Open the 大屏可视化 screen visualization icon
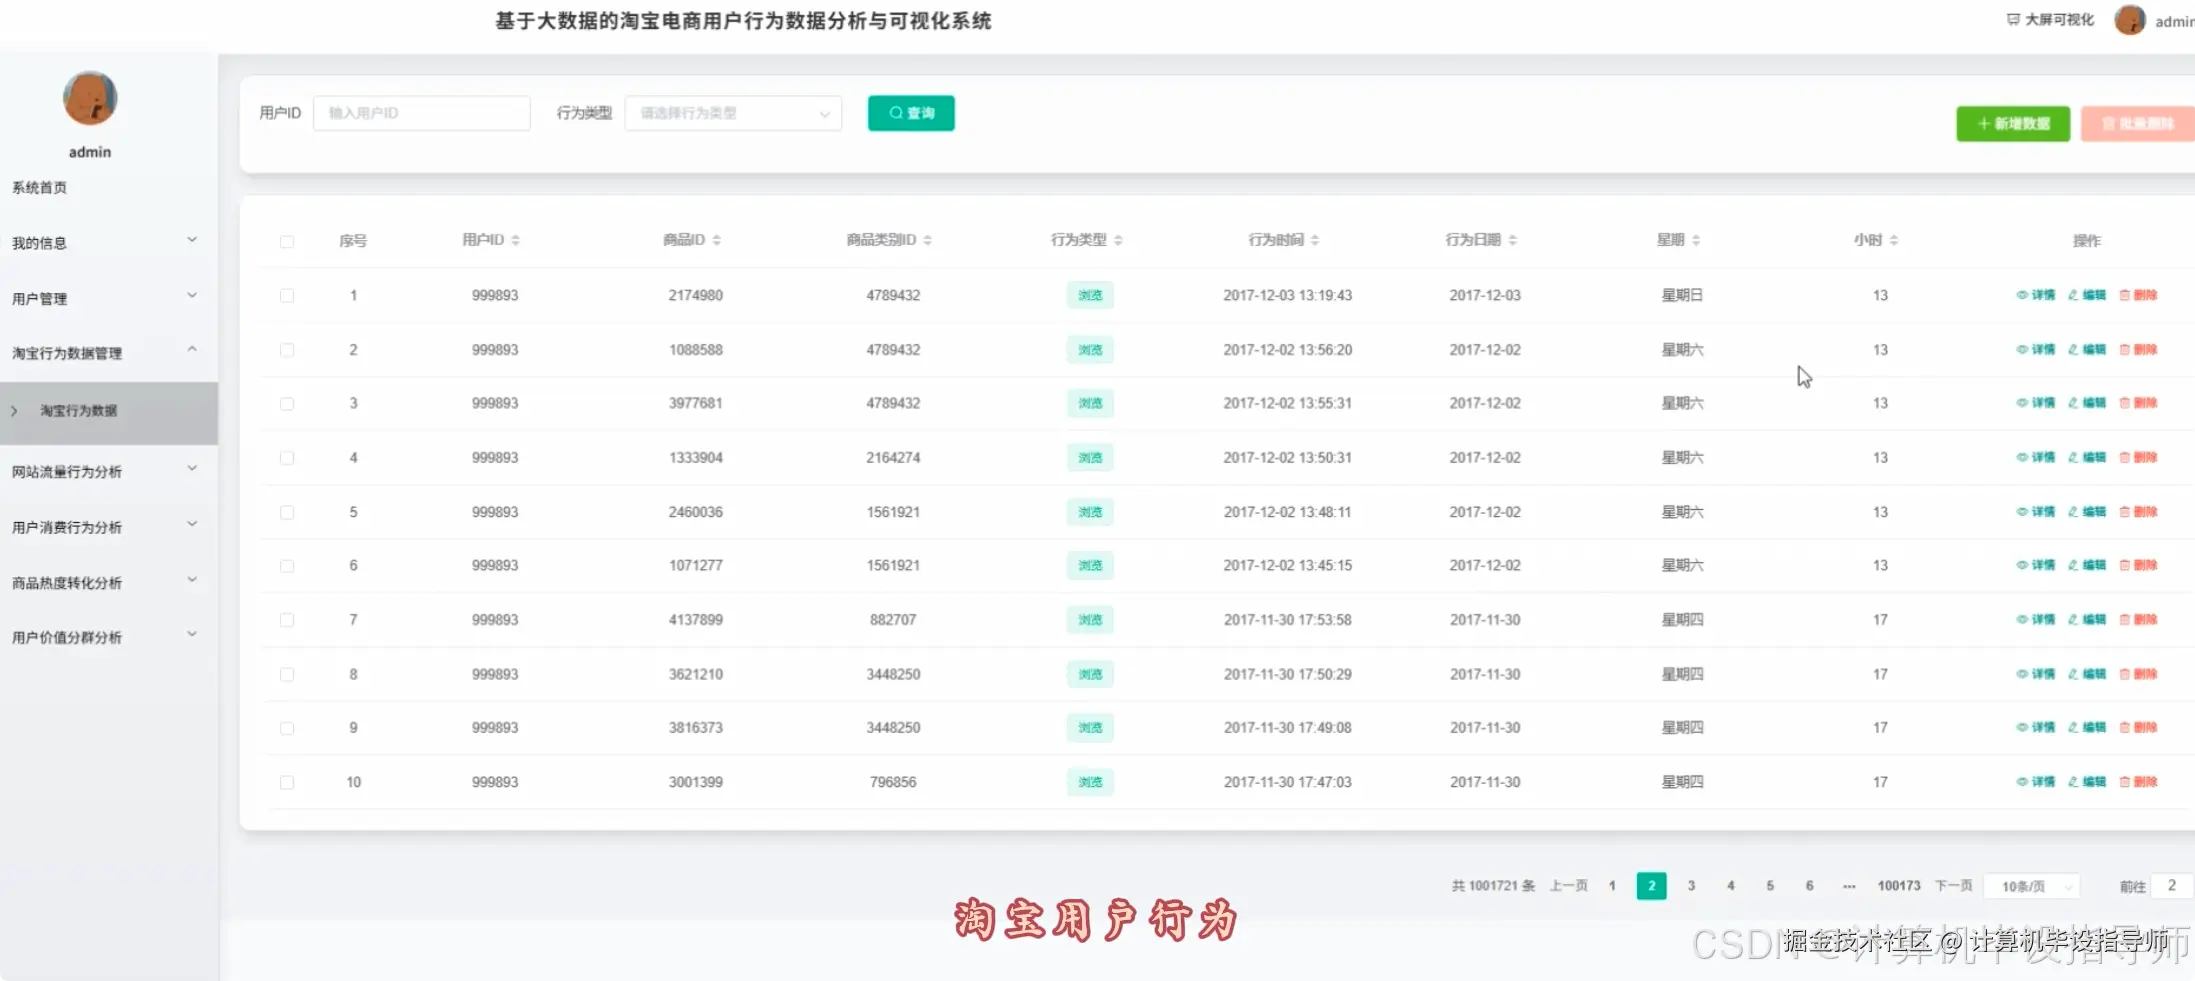This screenshot has height=981, width=2195. 2011,18
